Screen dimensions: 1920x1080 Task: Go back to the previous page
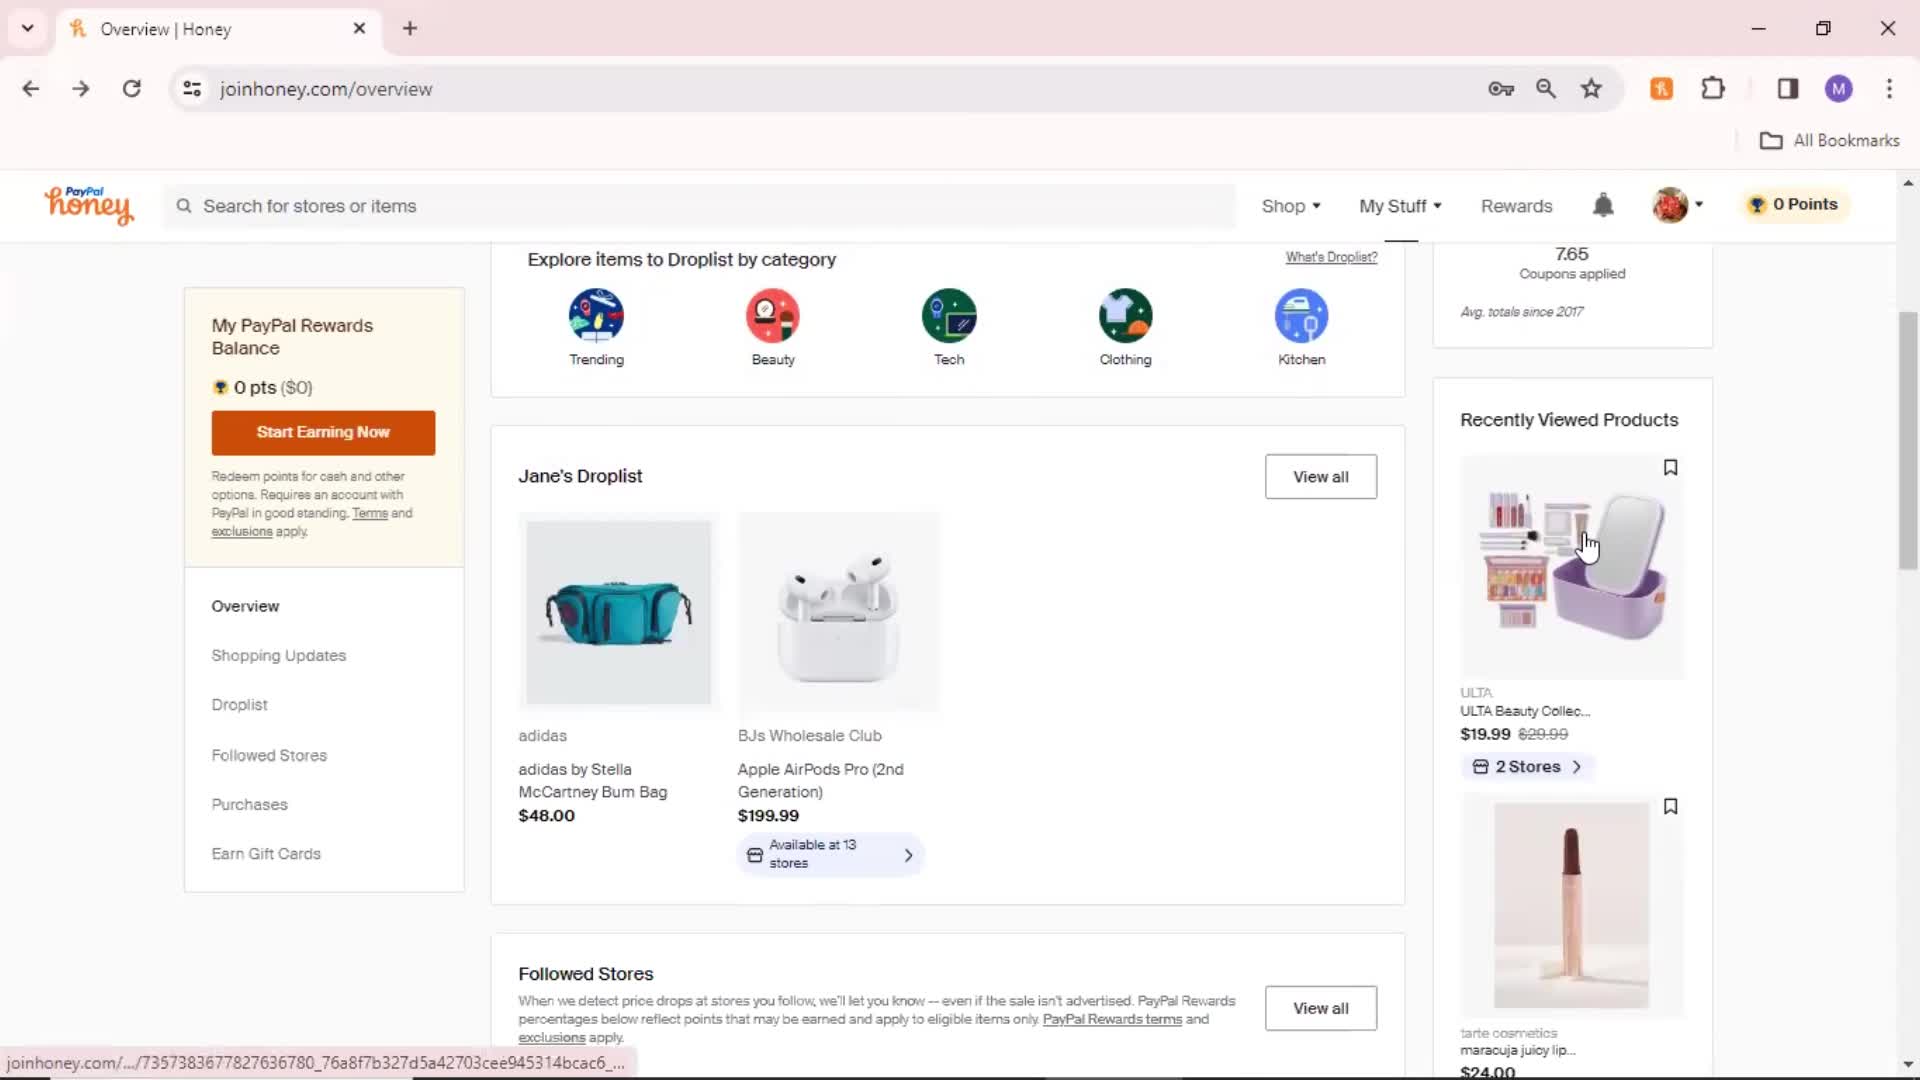tap(31, 89)
